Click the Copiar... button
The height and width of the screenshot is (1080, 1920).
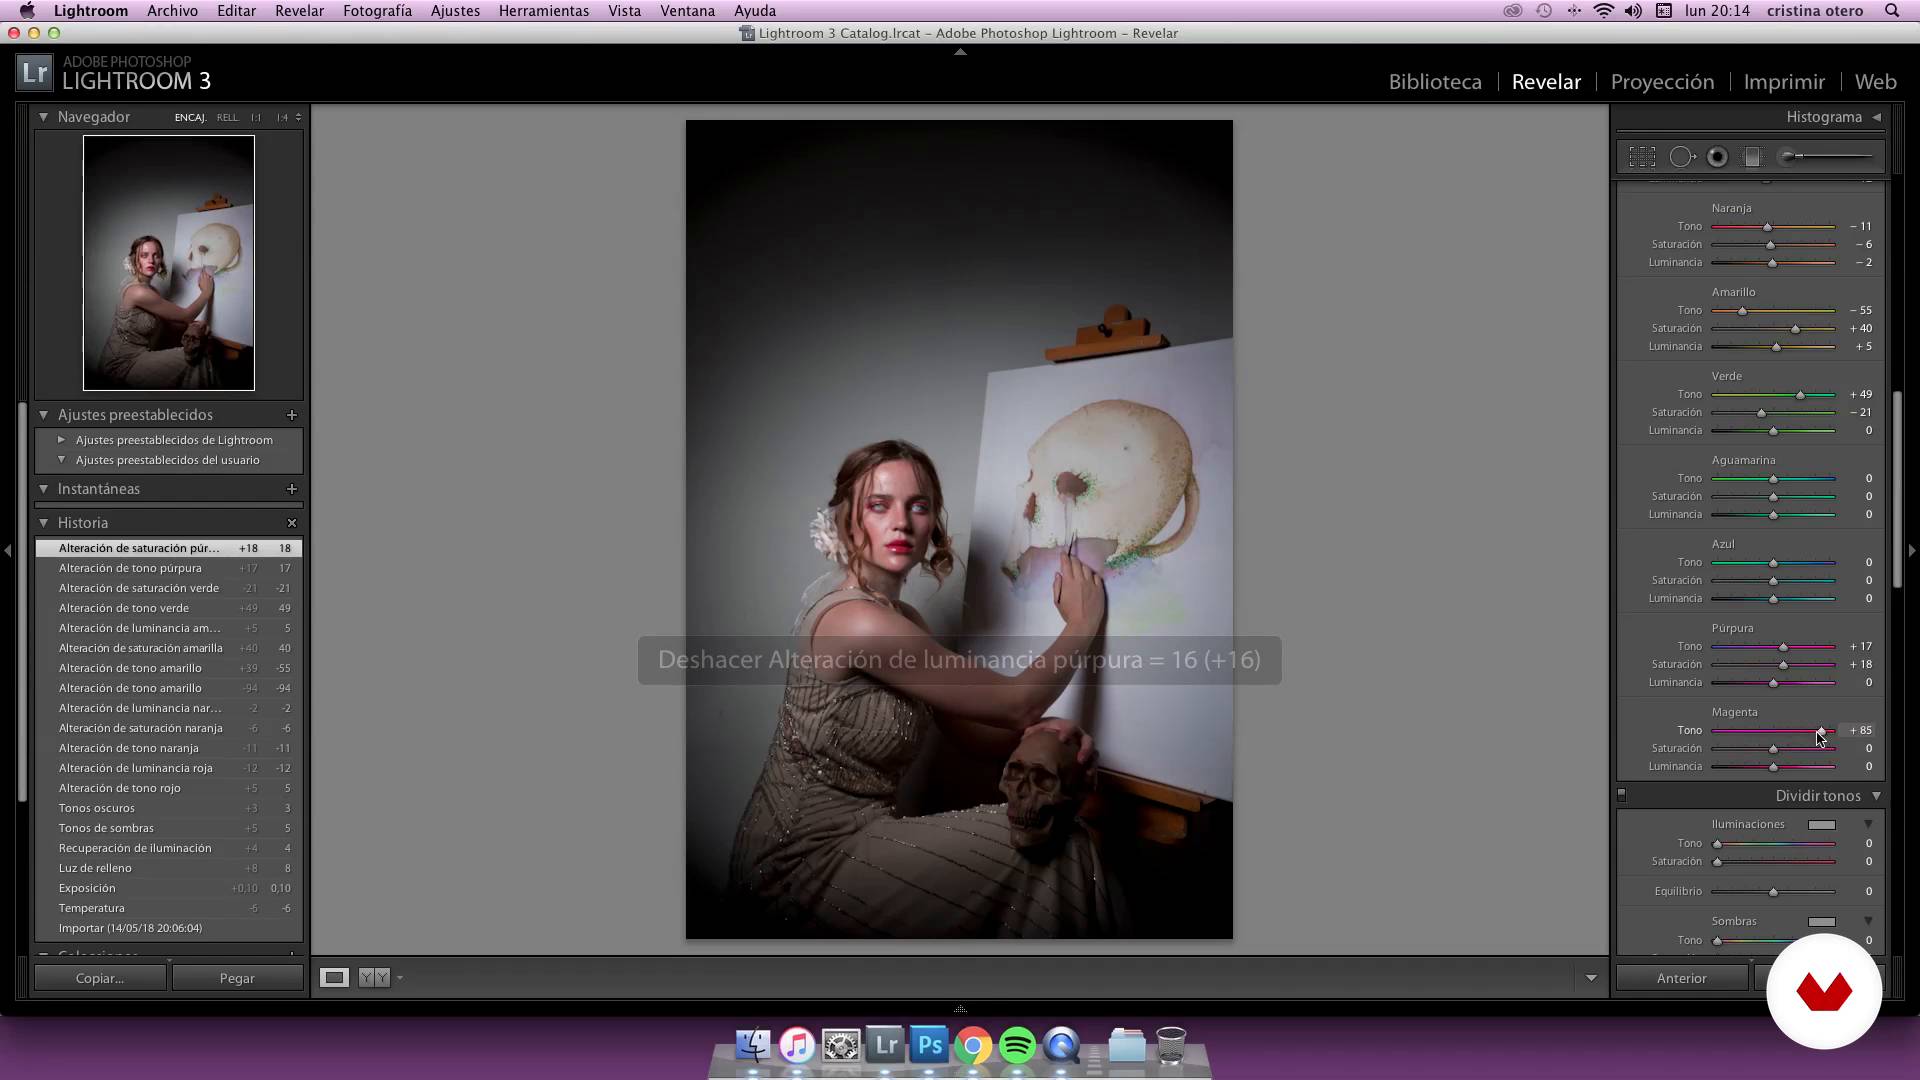[x=100, y=978]
